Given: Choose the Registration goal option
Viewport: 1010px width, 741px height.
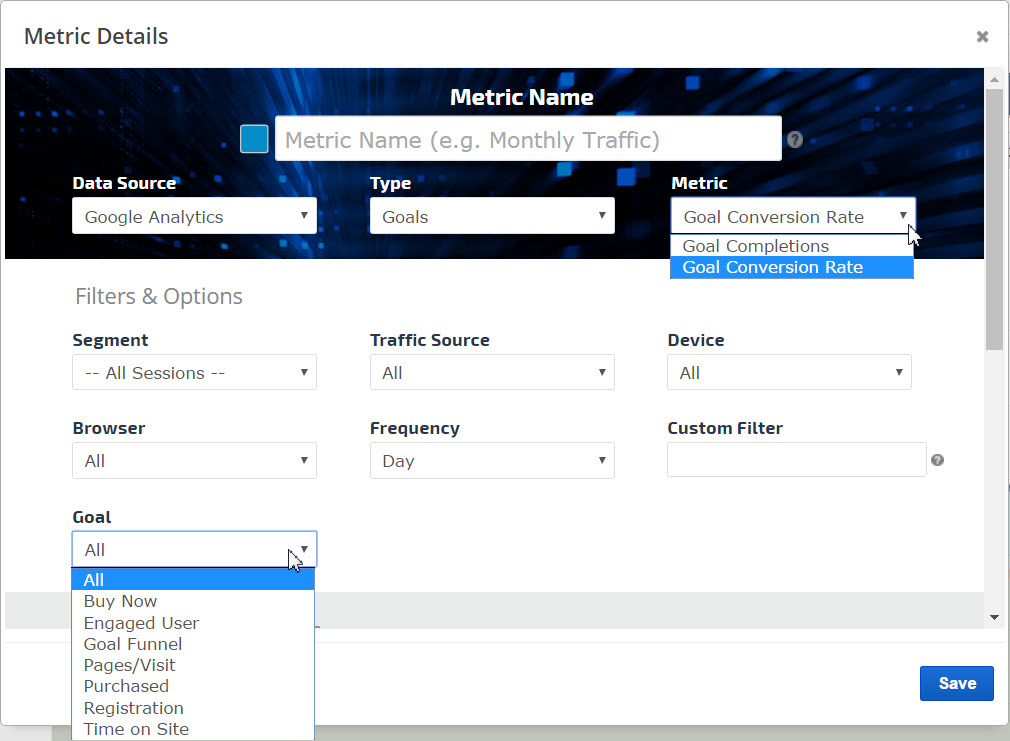Looking at the screenshot, I should click(133, 708).
